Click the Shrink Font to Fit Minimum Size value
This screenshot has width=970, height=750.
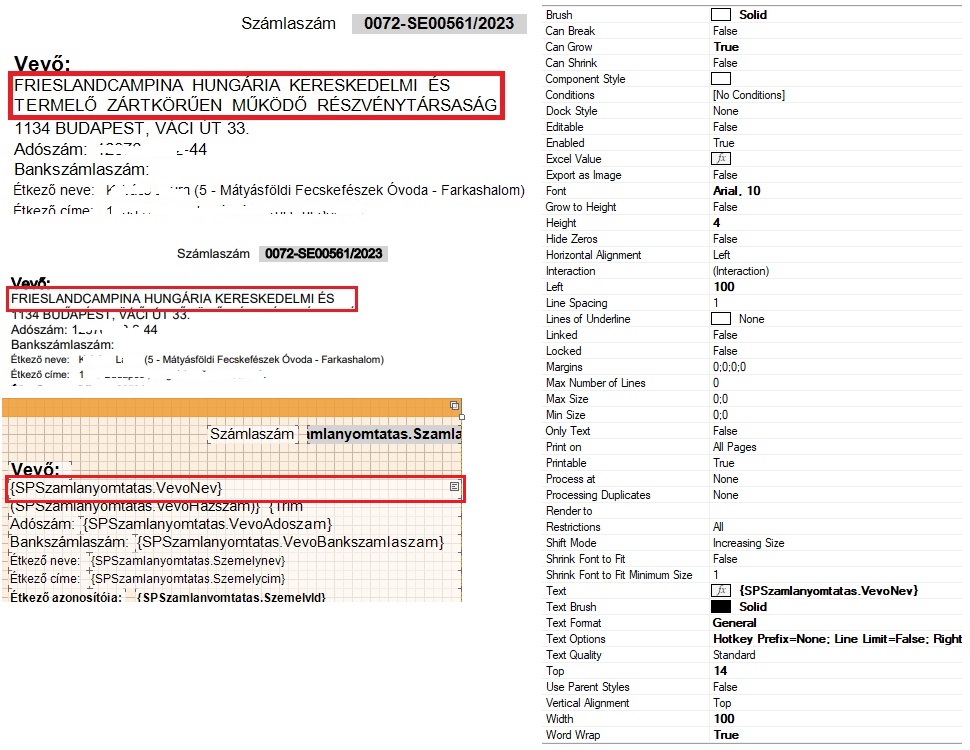click(x=716, y=575)
